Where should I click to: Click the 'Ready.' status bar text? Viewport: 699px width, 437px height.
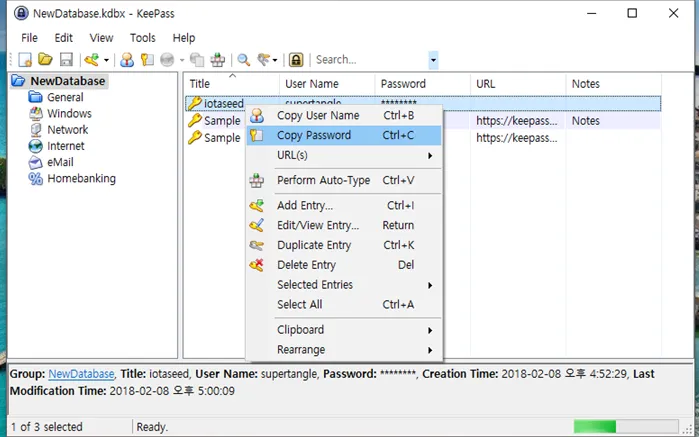pyautogui.click(x=152, y=427)
